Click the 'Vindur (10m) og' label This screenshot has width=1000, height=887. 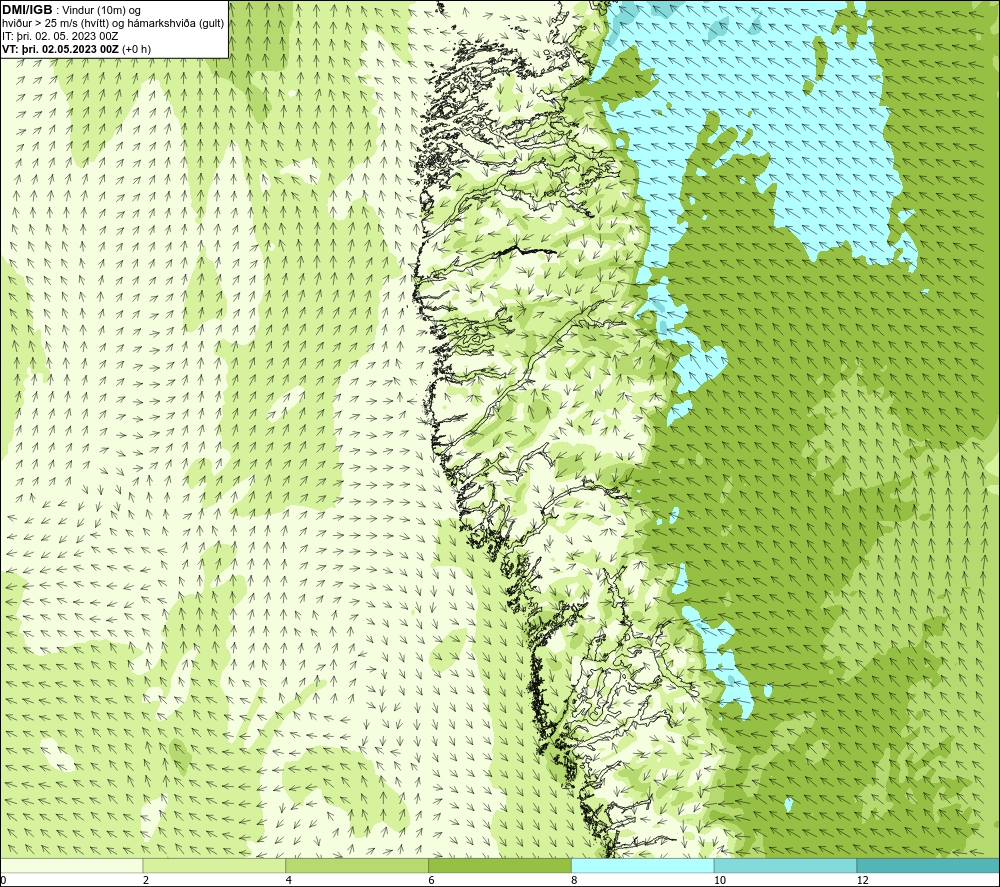point(102,10)
